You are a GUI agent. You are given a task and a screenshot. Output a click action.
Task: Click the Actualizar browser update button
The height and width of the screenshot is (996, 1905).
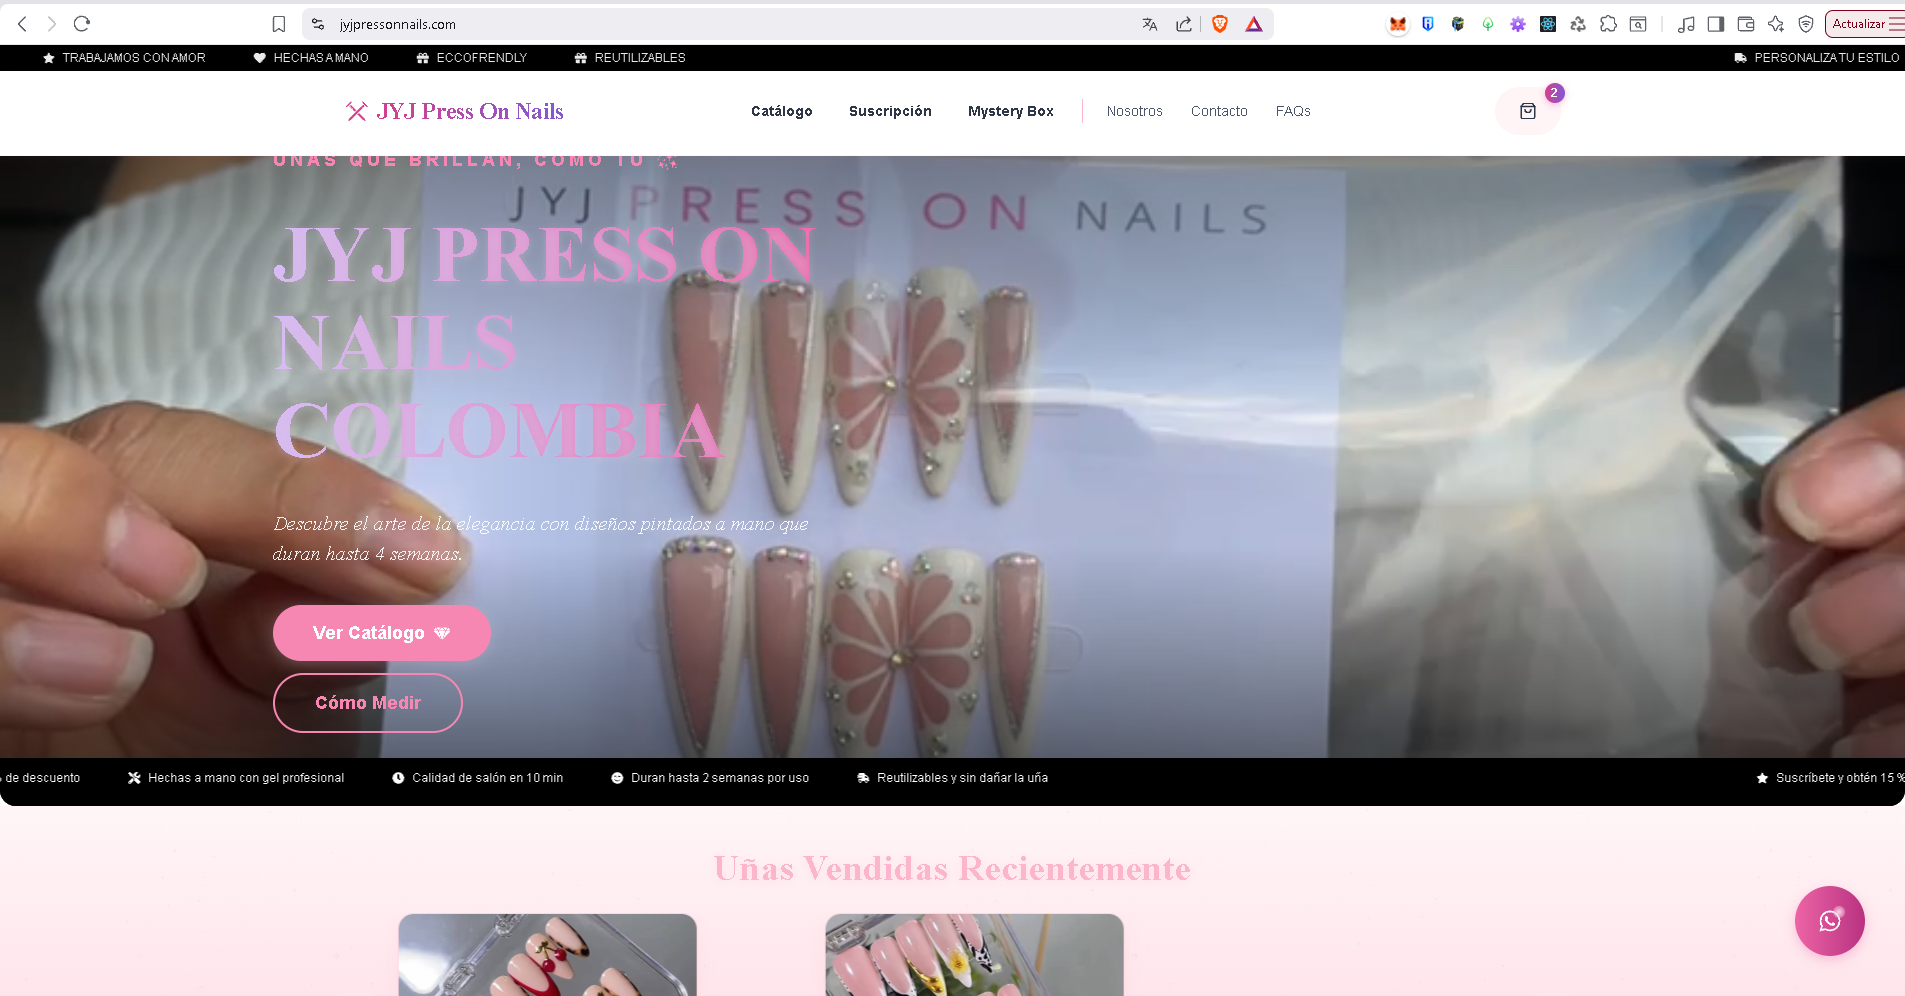[x=1857, y=24]
